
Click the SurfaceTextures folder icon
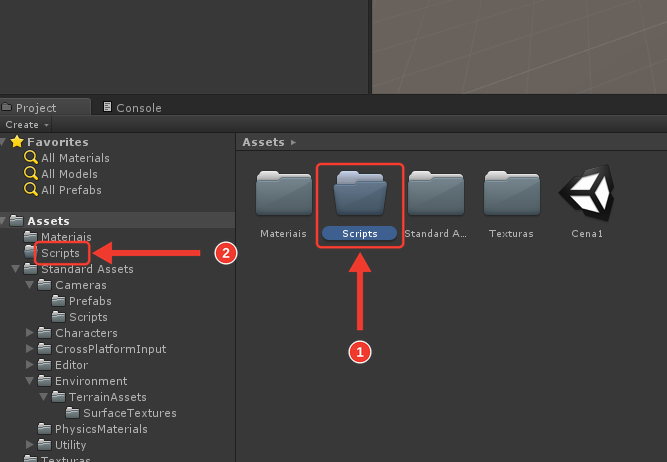(72, 413)
